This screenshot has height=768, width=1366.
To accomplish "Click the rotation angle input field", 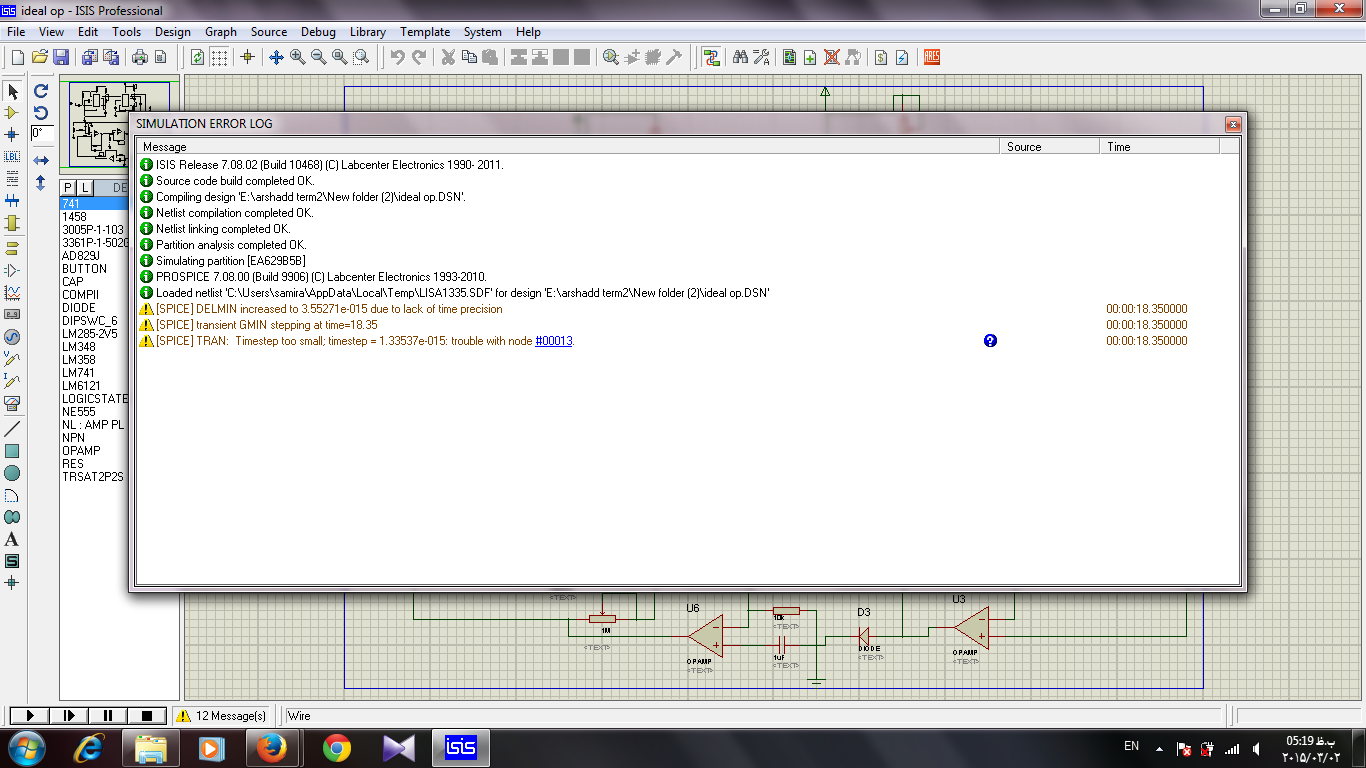I will (42, 133).
